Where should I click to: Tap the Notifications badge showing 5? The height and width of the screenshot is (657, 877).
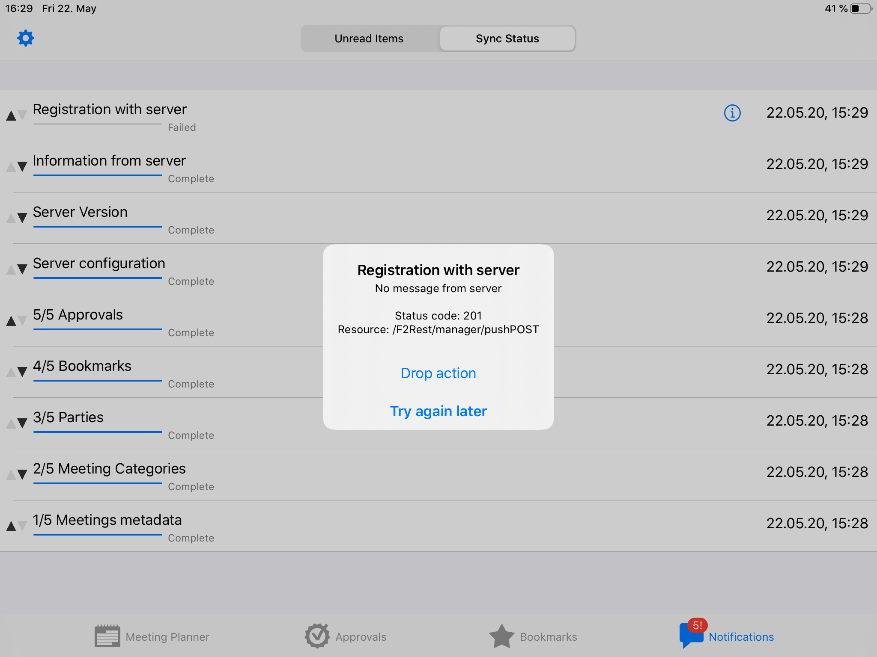coord(697,625)
